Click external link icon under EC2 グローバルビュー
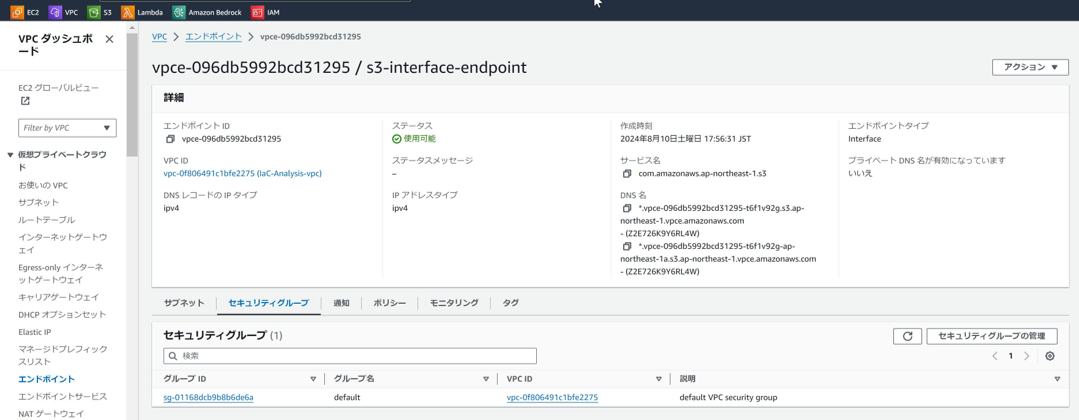 25,101
